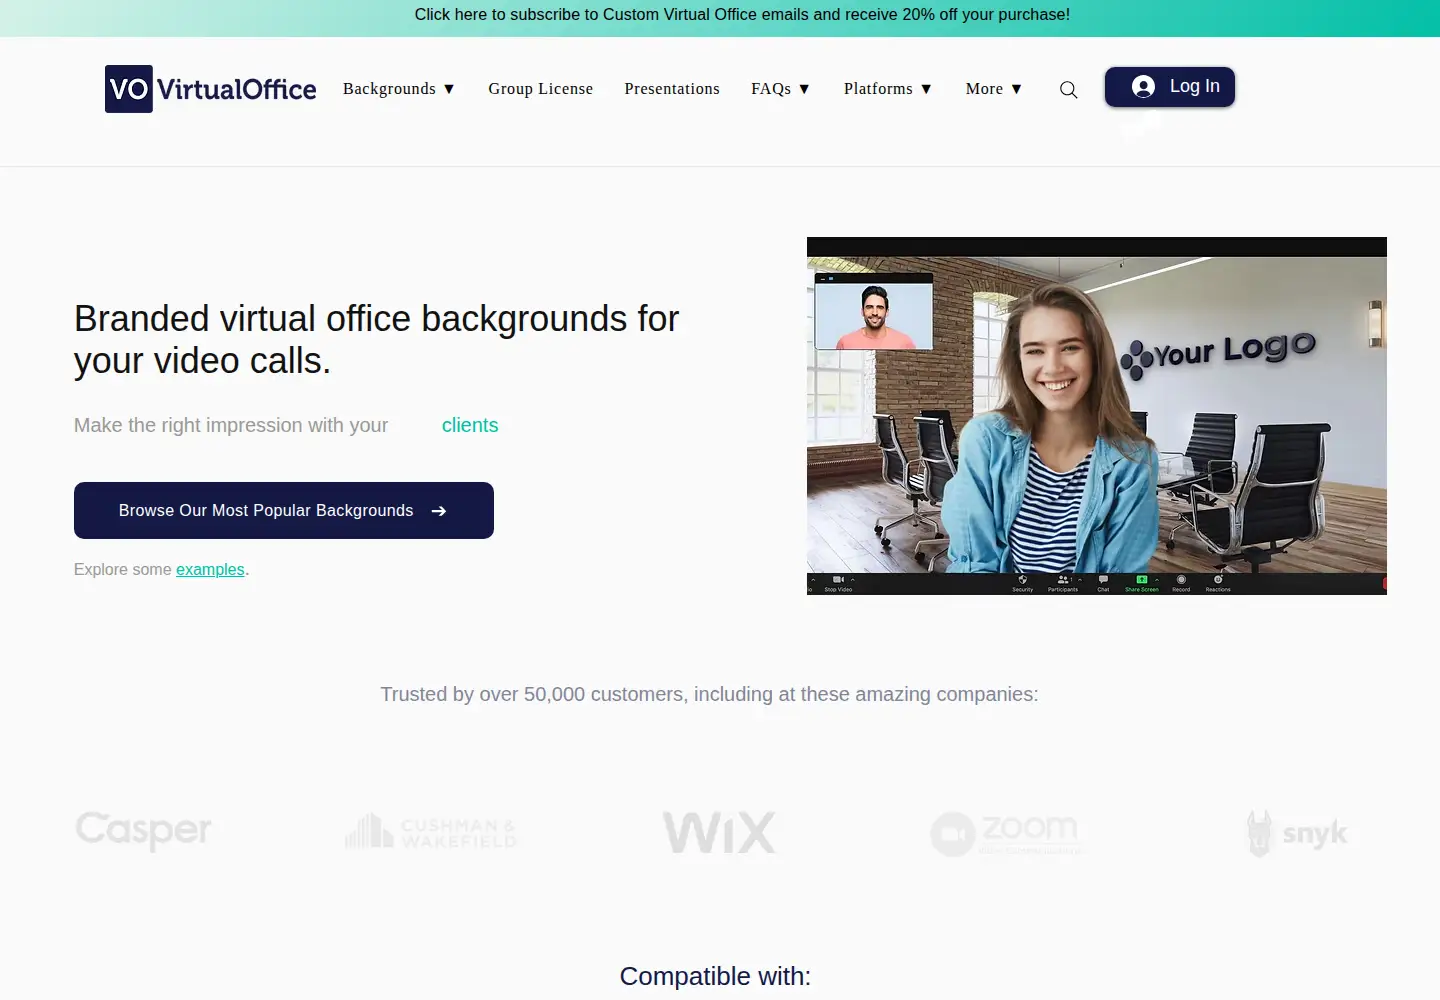The width and height of the screenshot is (1440, 1000).
Task: Click the user avatar in Log In
Action: coord(1143,87)
